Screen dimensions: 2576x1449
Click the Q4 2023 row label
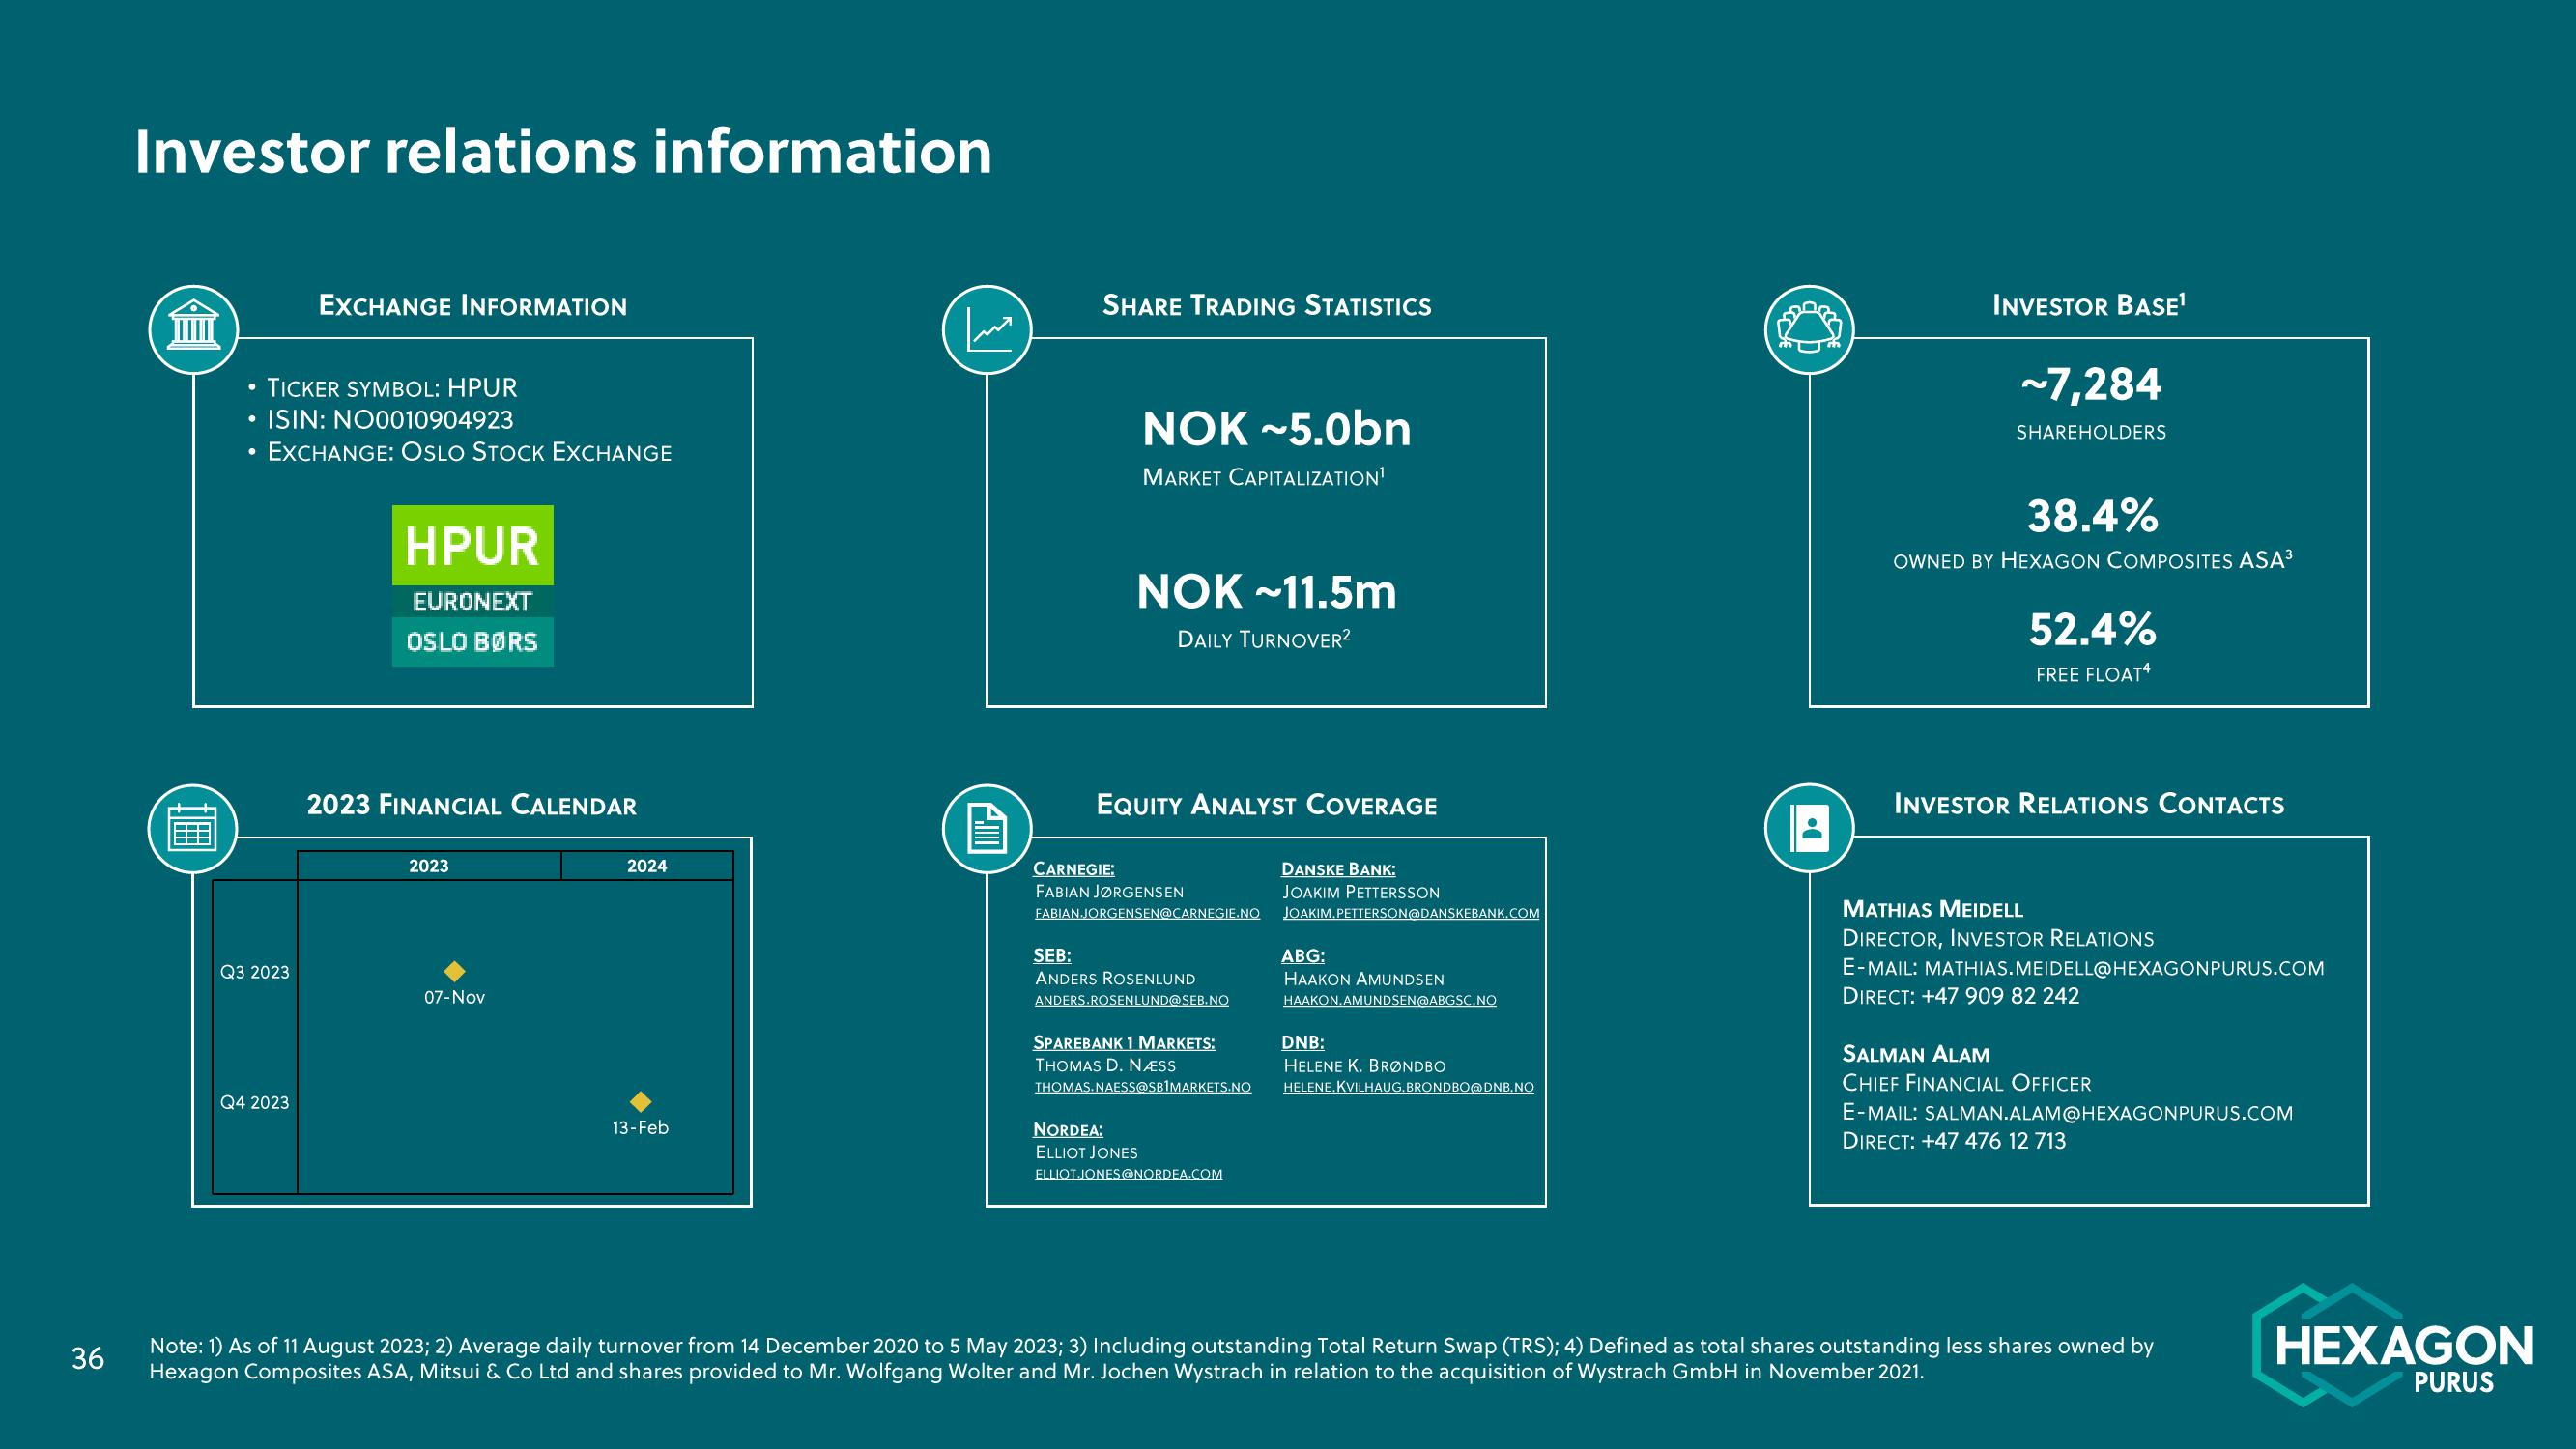coord(254,1102)
